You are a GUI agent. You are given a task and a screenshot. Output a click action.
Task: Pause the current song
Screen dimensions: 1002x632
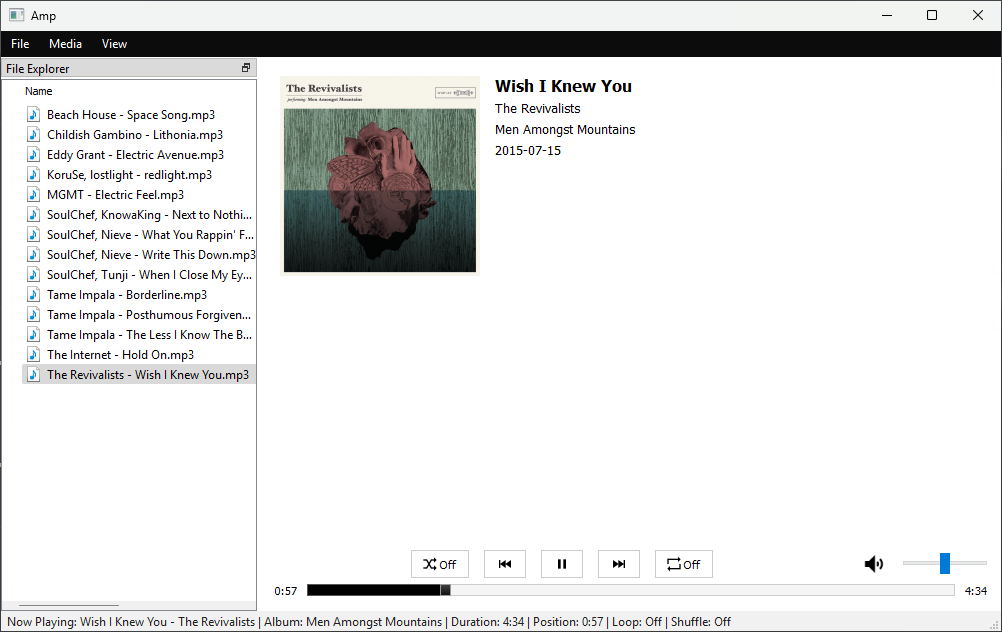coord(562,564)
